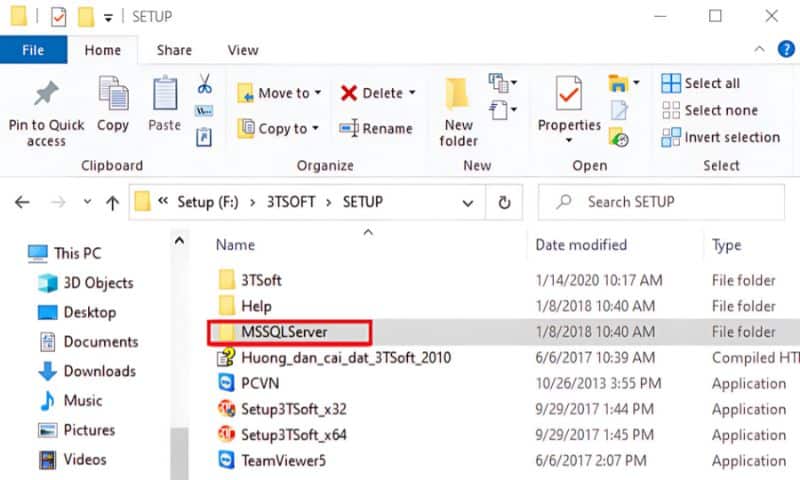Click Select all
Screen dimensions: 800x480
701,83
